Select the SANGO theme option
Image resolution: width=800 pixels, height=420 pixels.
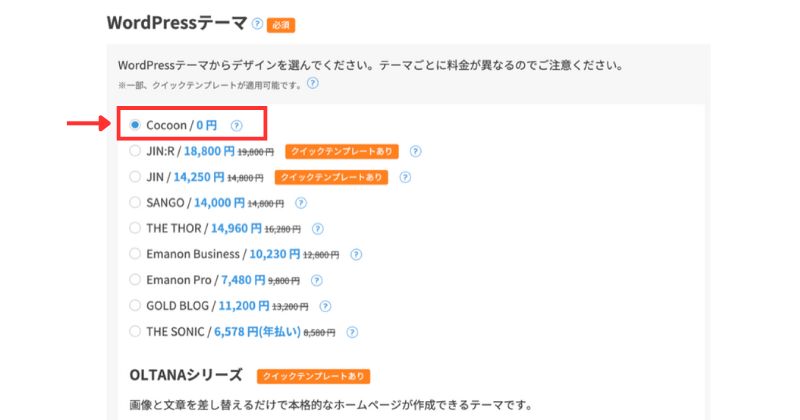pyautogui.click(x=135, y=203)
